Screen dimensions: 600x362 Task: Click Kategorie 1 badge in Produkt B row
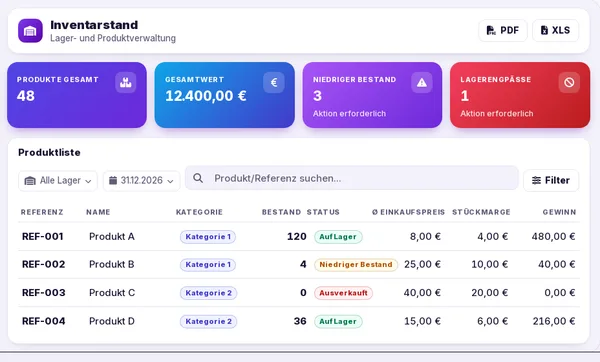(208, 264)
